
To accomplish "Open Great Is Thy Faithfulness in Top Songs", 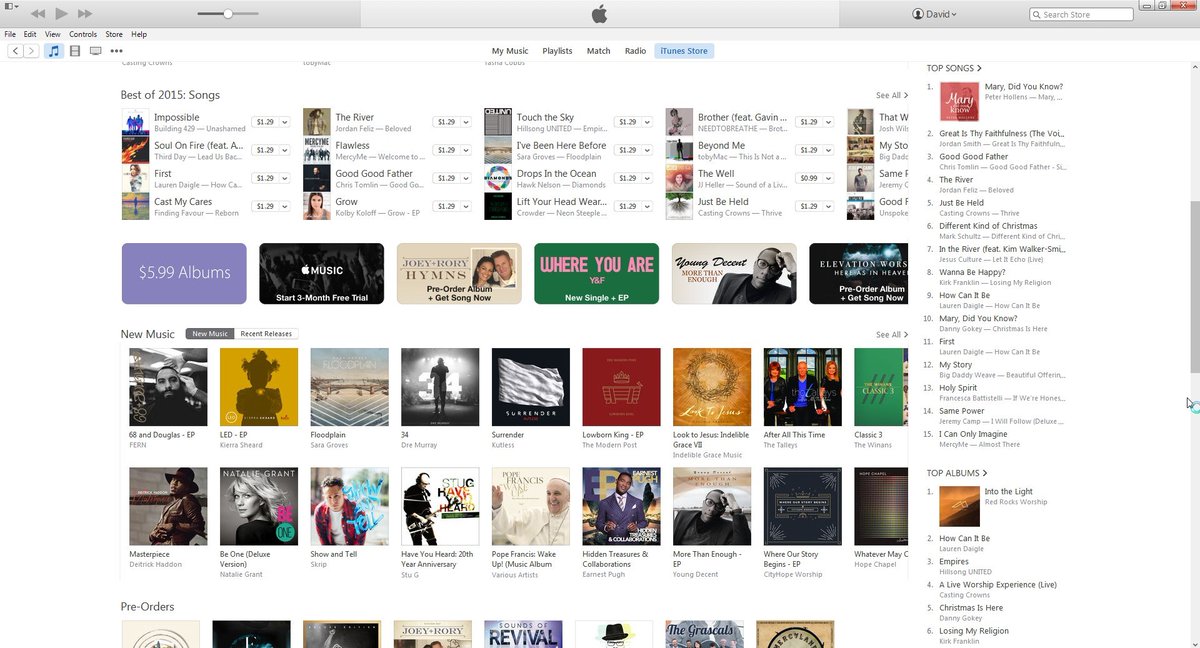I will tap(1001, 133).
